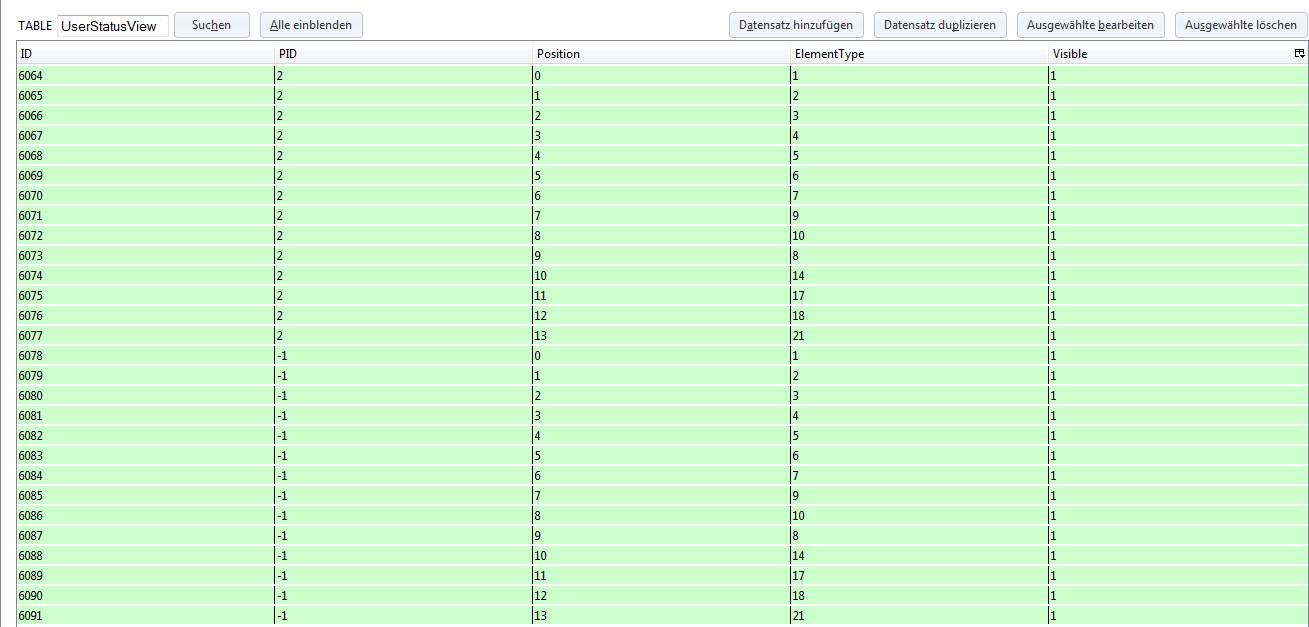This screenshot has height=627, width=1309.
Task: Select row with ID 6082
Action: (661, 436)
